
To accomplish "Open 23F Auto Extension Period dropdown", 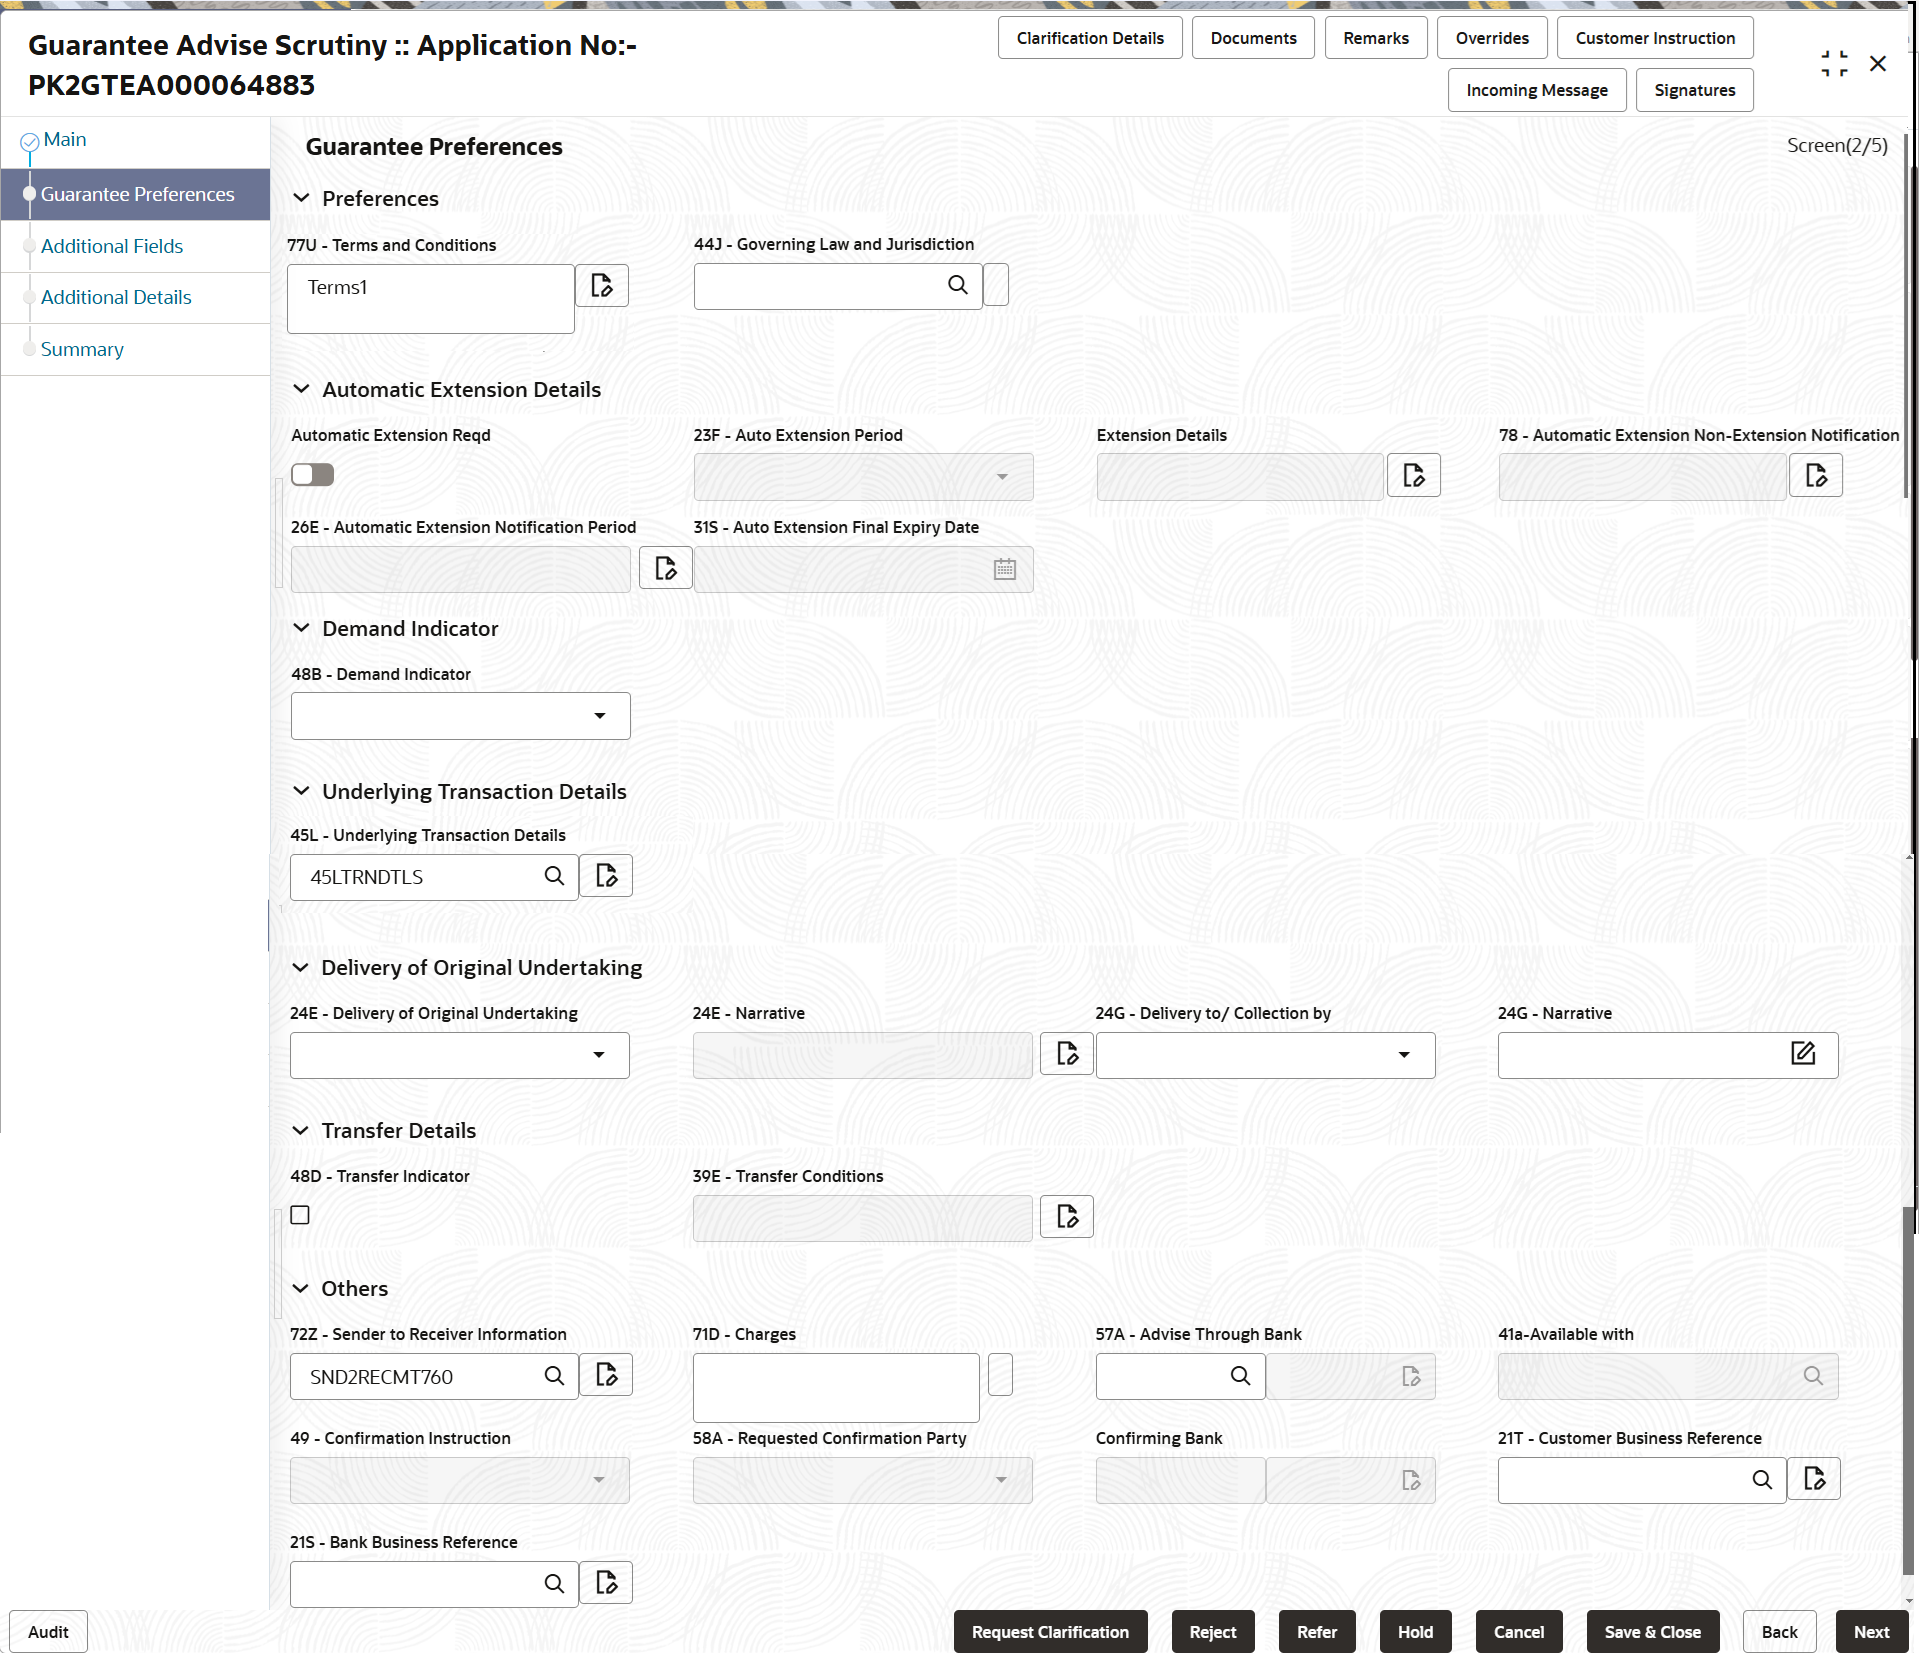I will [x=863, y=477].
